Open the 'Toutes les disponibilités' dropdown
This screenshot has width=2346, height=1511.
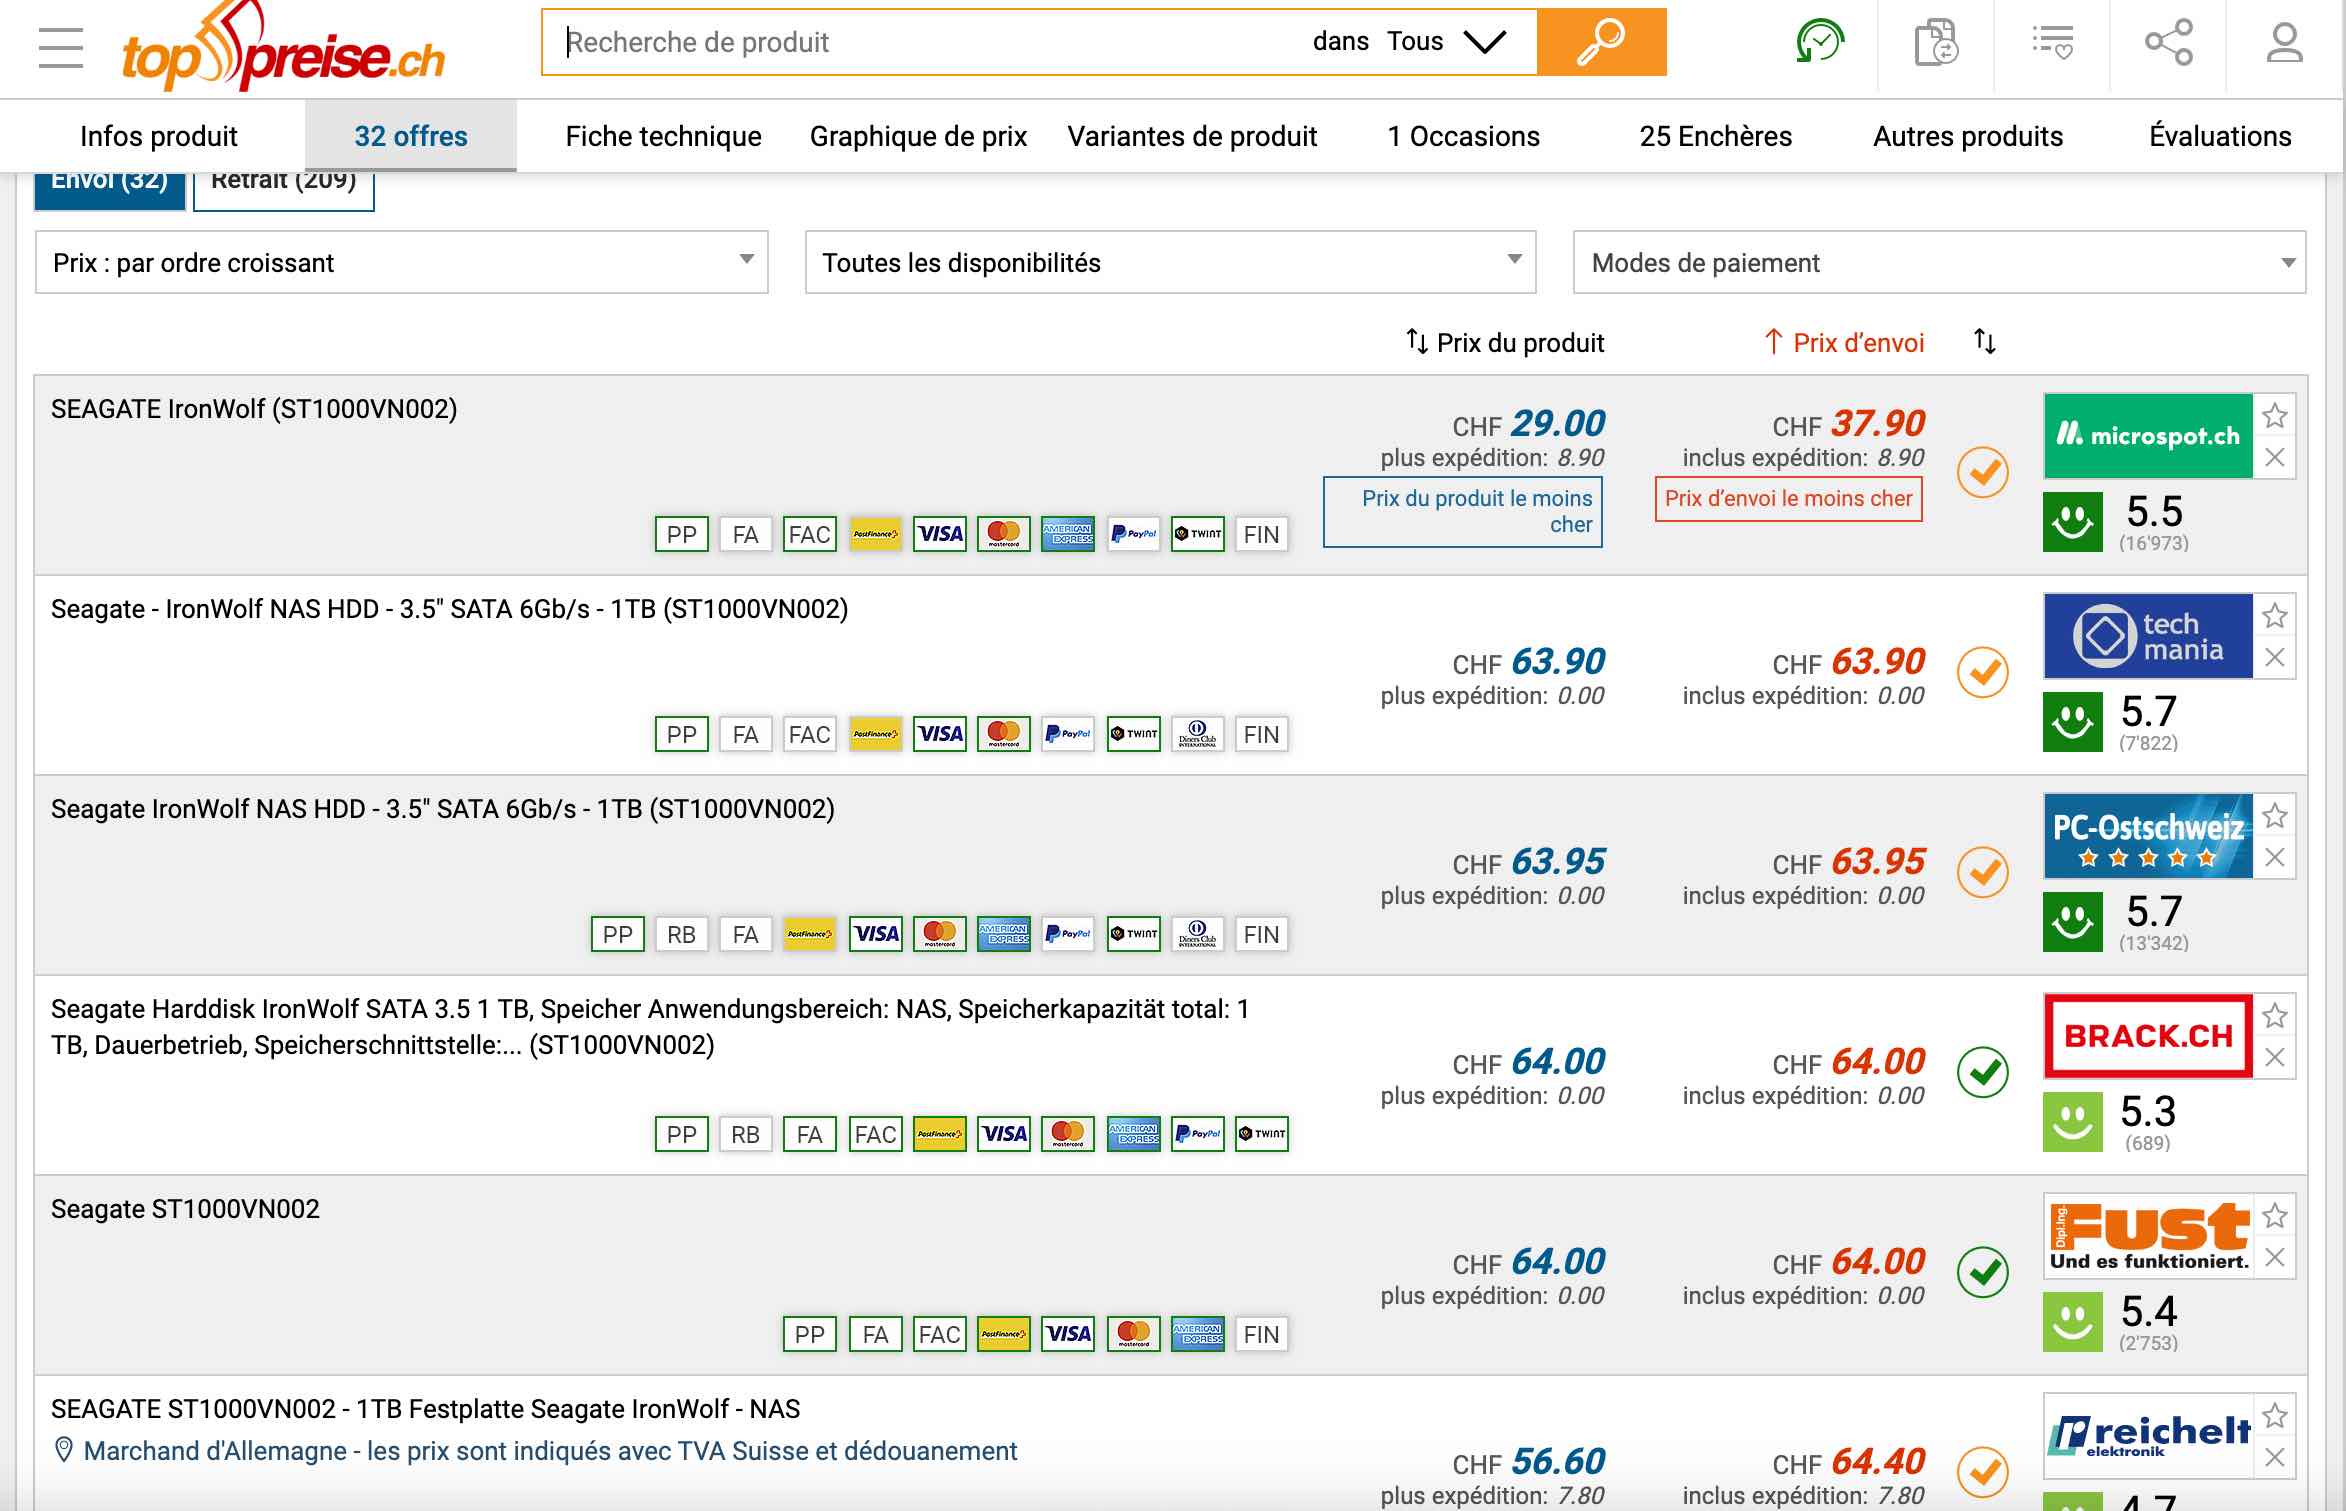(1170, 262)
